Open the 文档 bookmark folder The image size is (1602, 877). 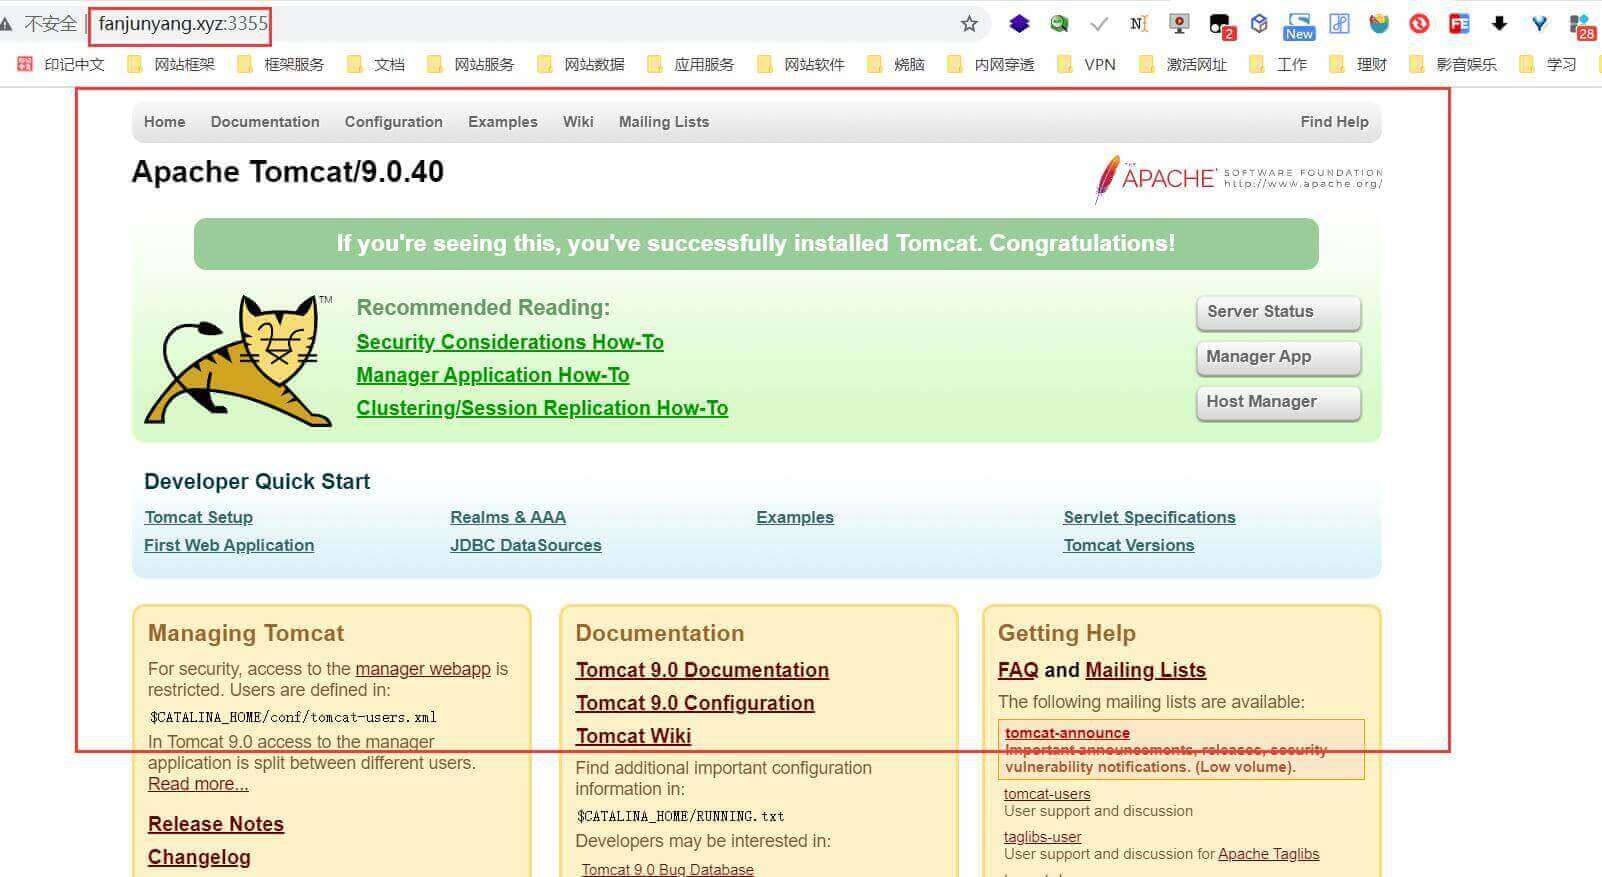376,64
